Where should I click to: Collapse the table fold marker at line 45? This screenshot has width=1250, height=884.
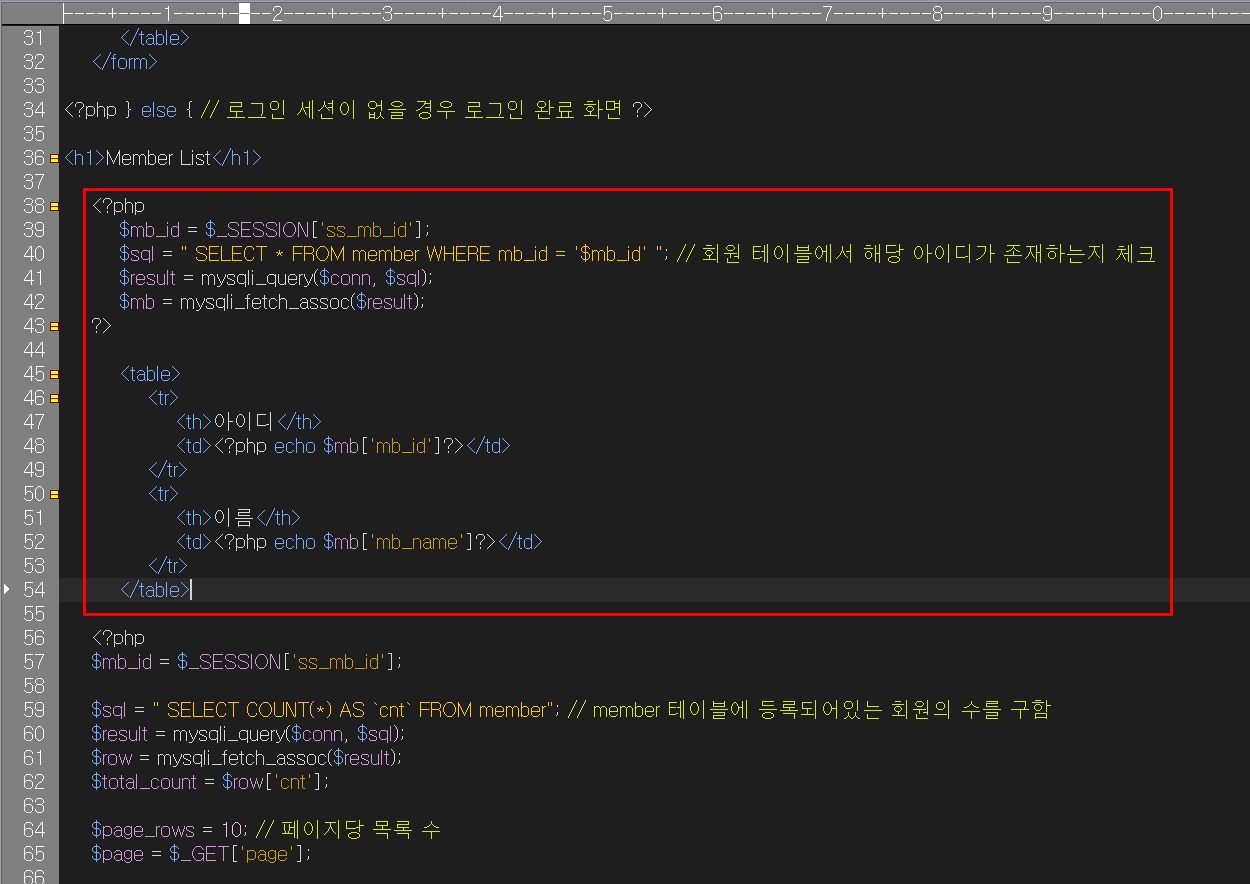(x=54, y=374)
